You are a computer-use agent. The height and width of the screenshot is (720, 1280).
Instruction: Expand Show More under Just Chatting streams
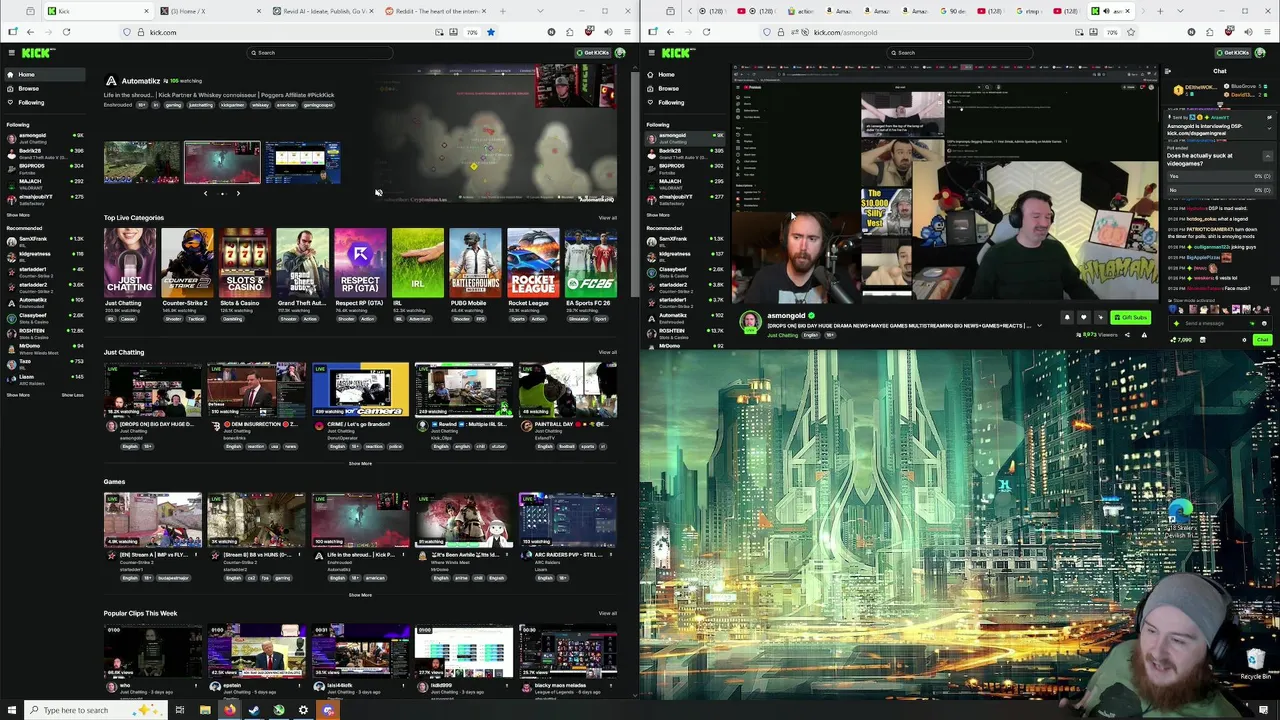[x=360, y=463]
